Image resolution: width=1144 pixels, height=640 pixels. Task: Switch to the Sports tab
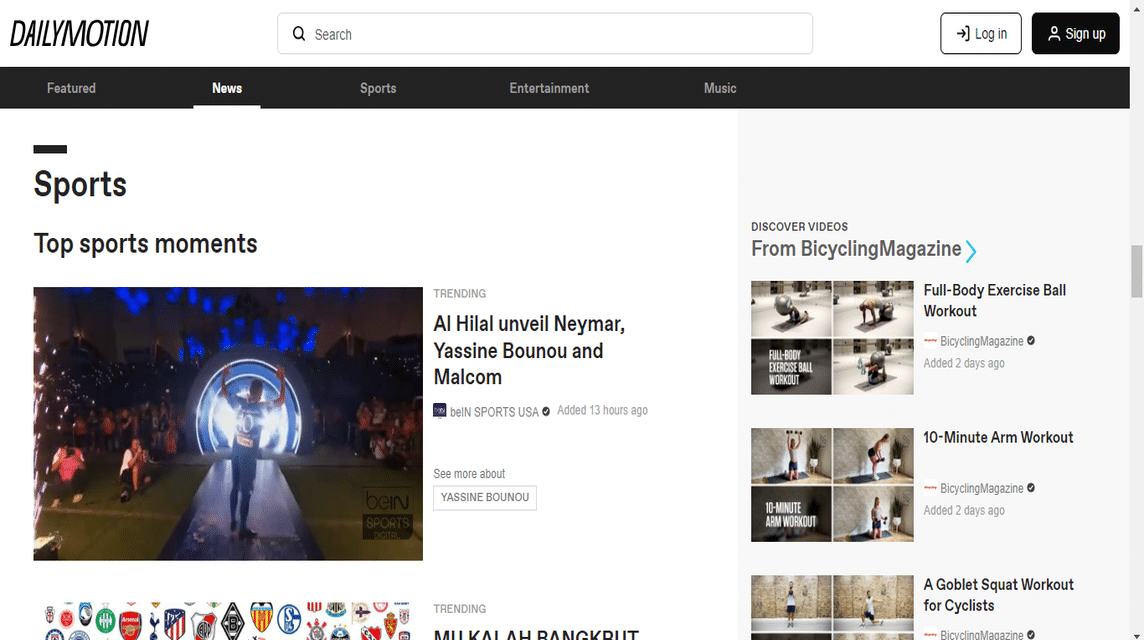point(378,88)
